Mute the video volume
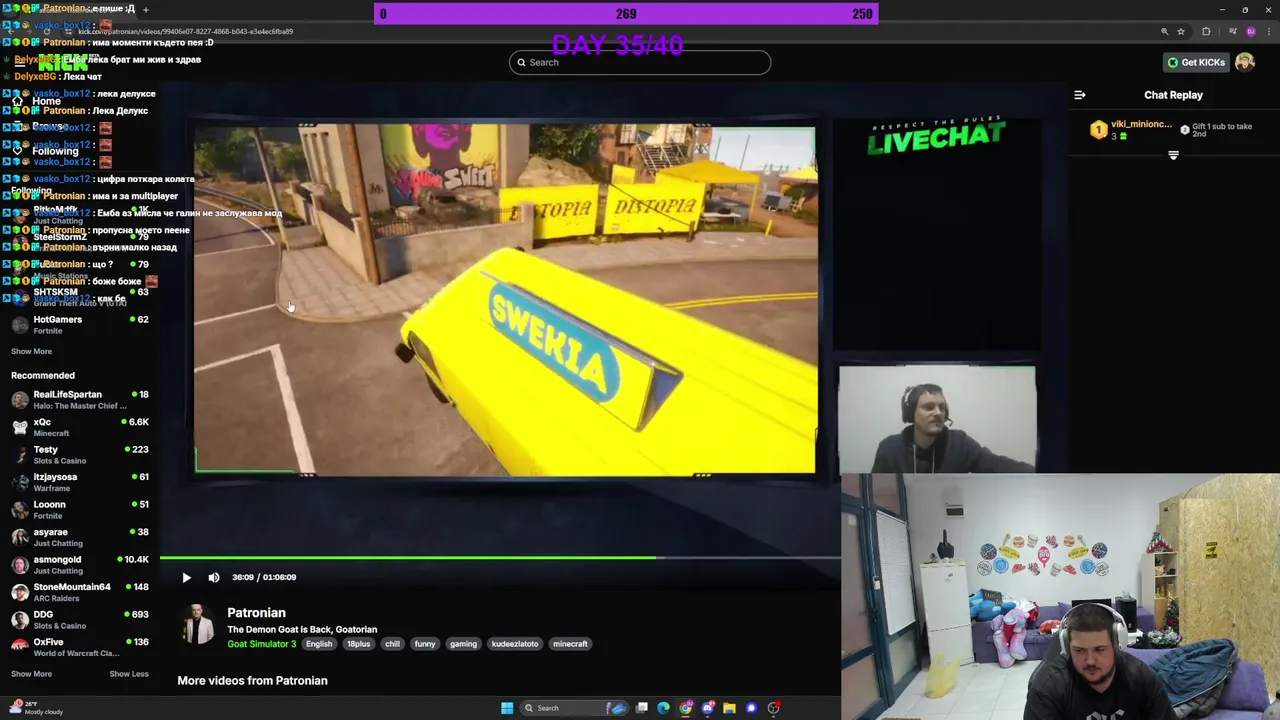 point(213,577)
